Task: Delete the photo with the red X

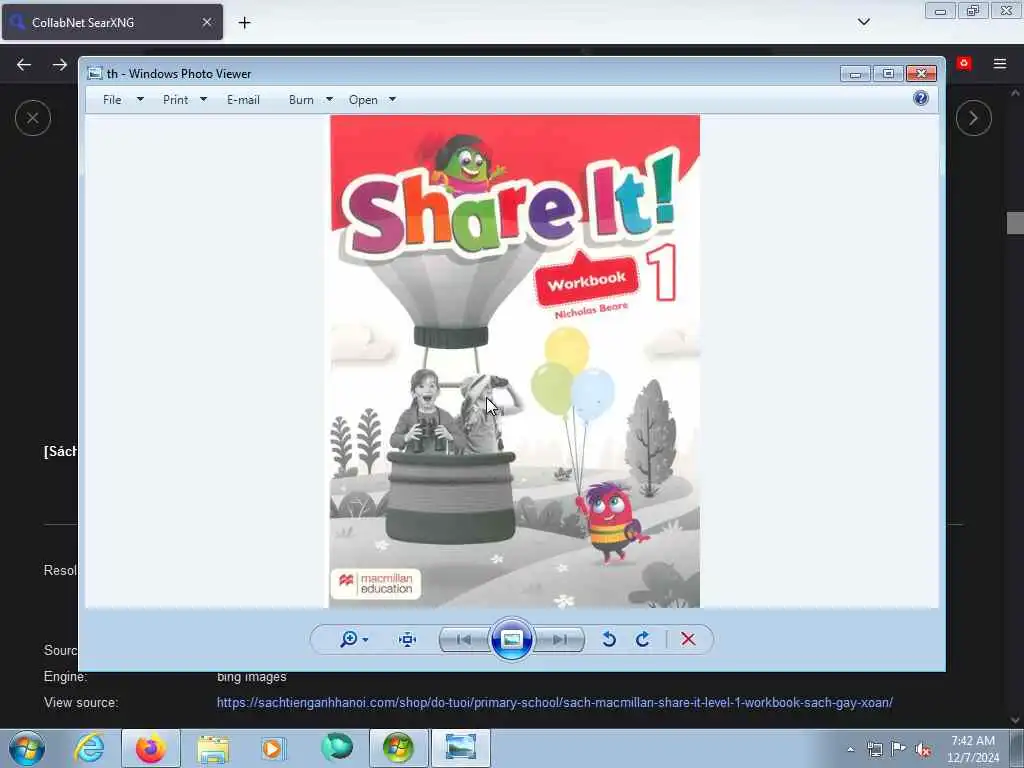Action: 688,639
